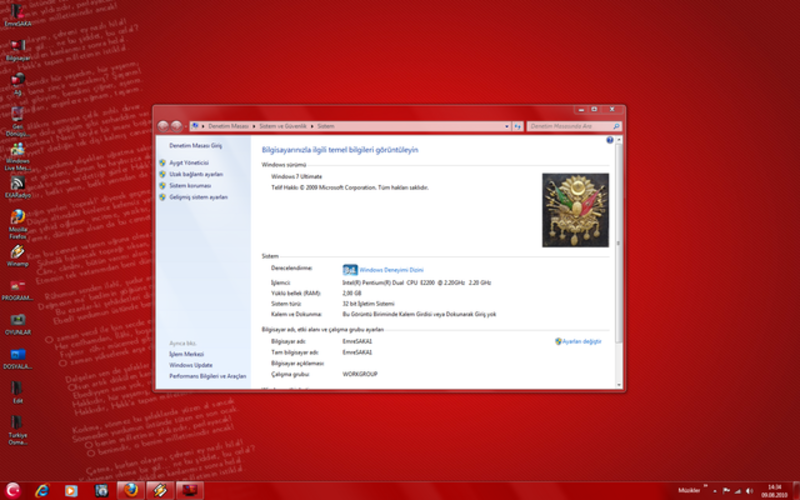The image size is (800, 500).
Task: Click the scrollbar up arrow
Action: point(619,140)
